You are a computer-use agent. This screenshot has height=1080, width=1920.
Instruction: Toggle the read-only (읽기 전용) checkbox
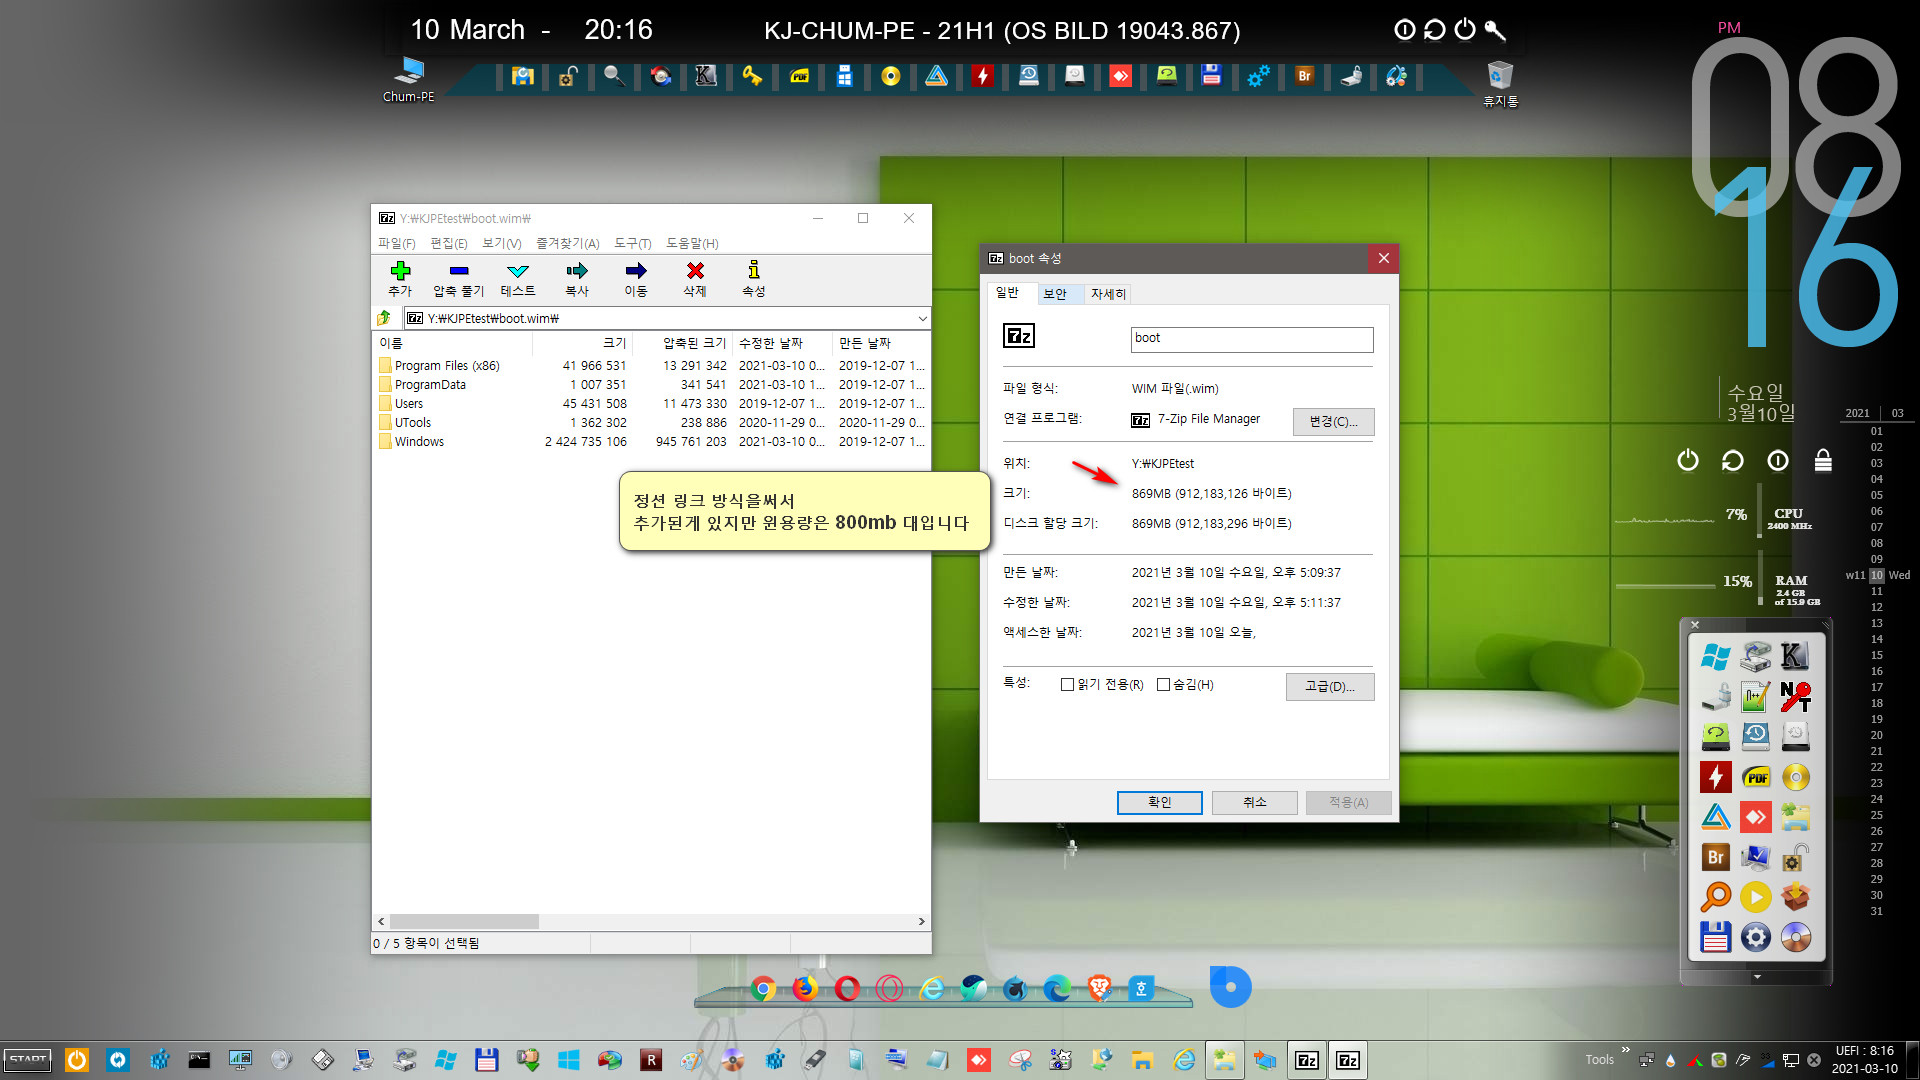tap(1067, 685)
